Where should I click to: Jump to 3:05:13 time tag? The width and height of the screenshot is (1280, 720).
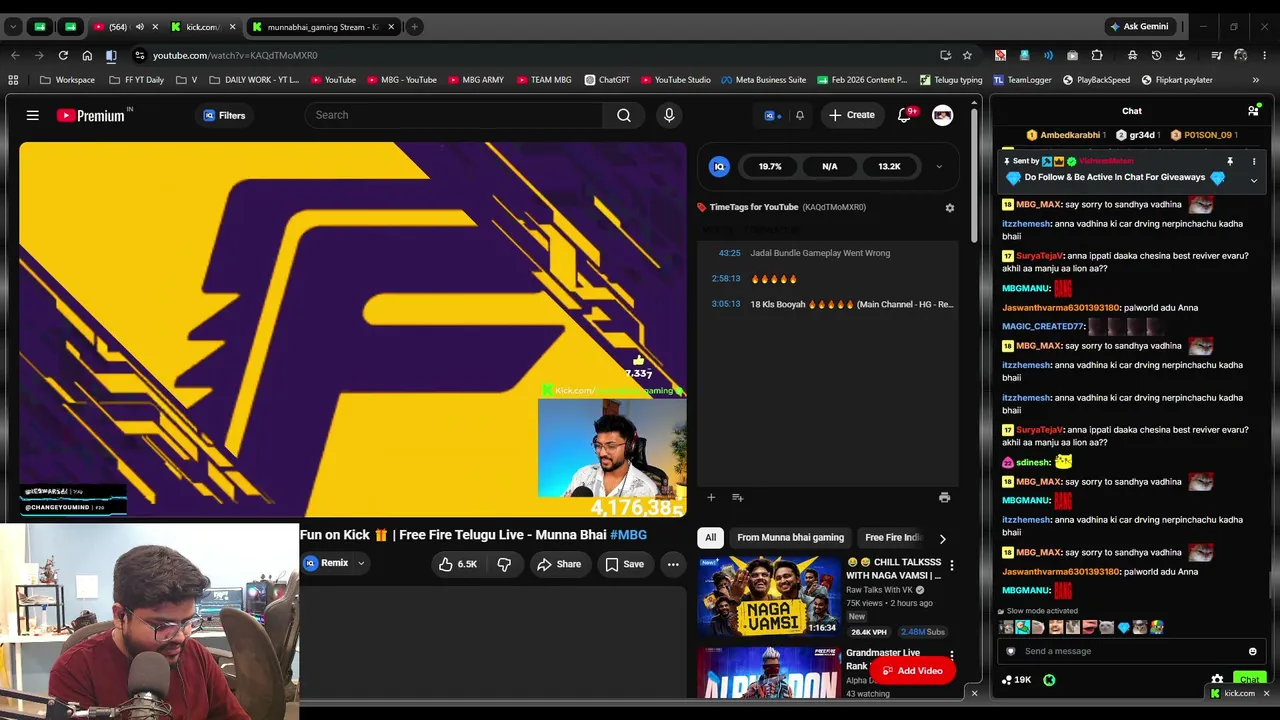(726, 304)
